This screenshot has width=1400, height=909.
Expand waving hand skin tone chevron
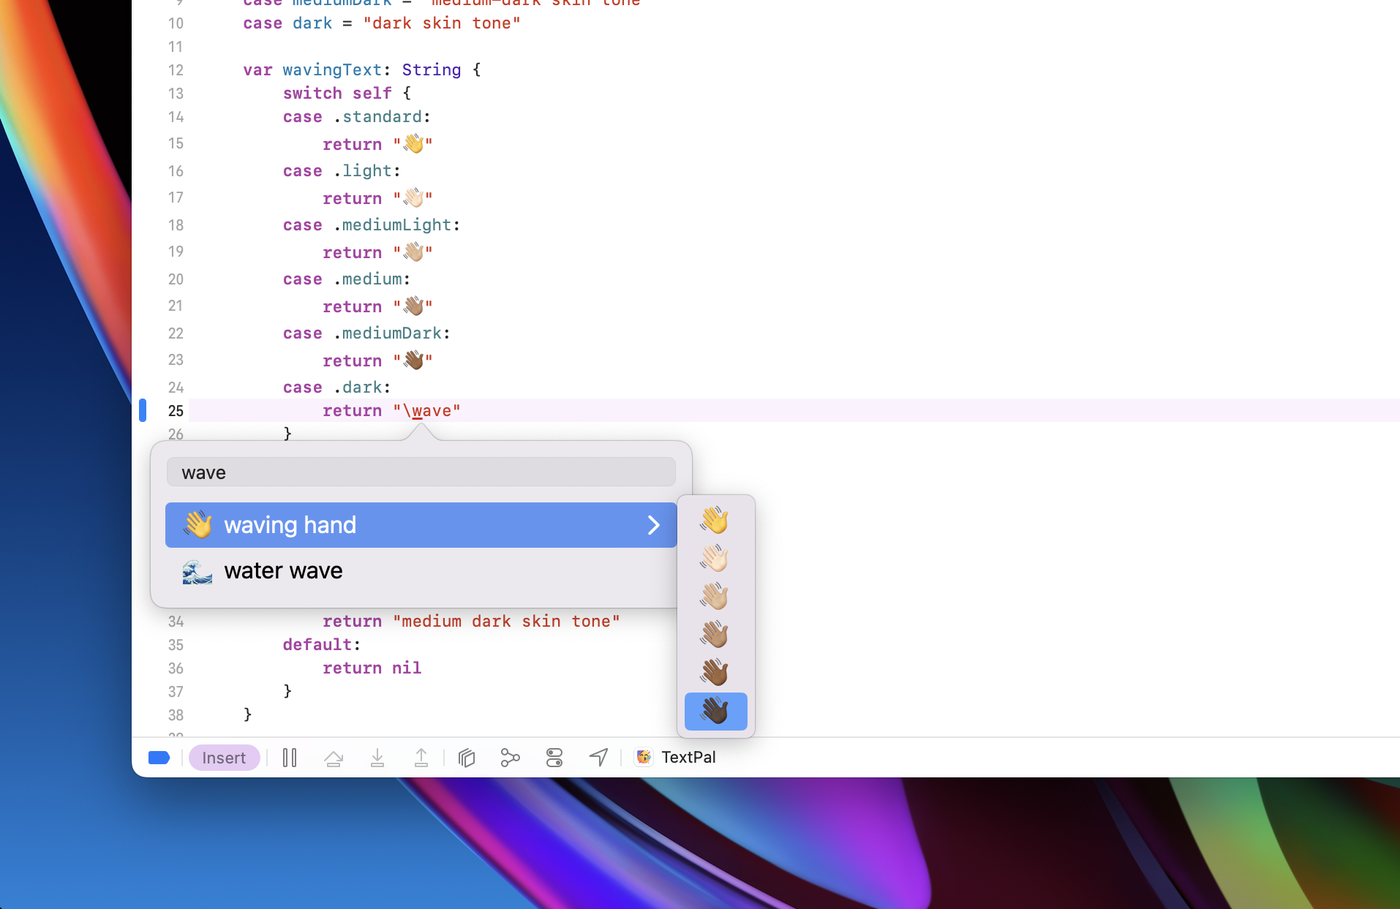[653, 525]
